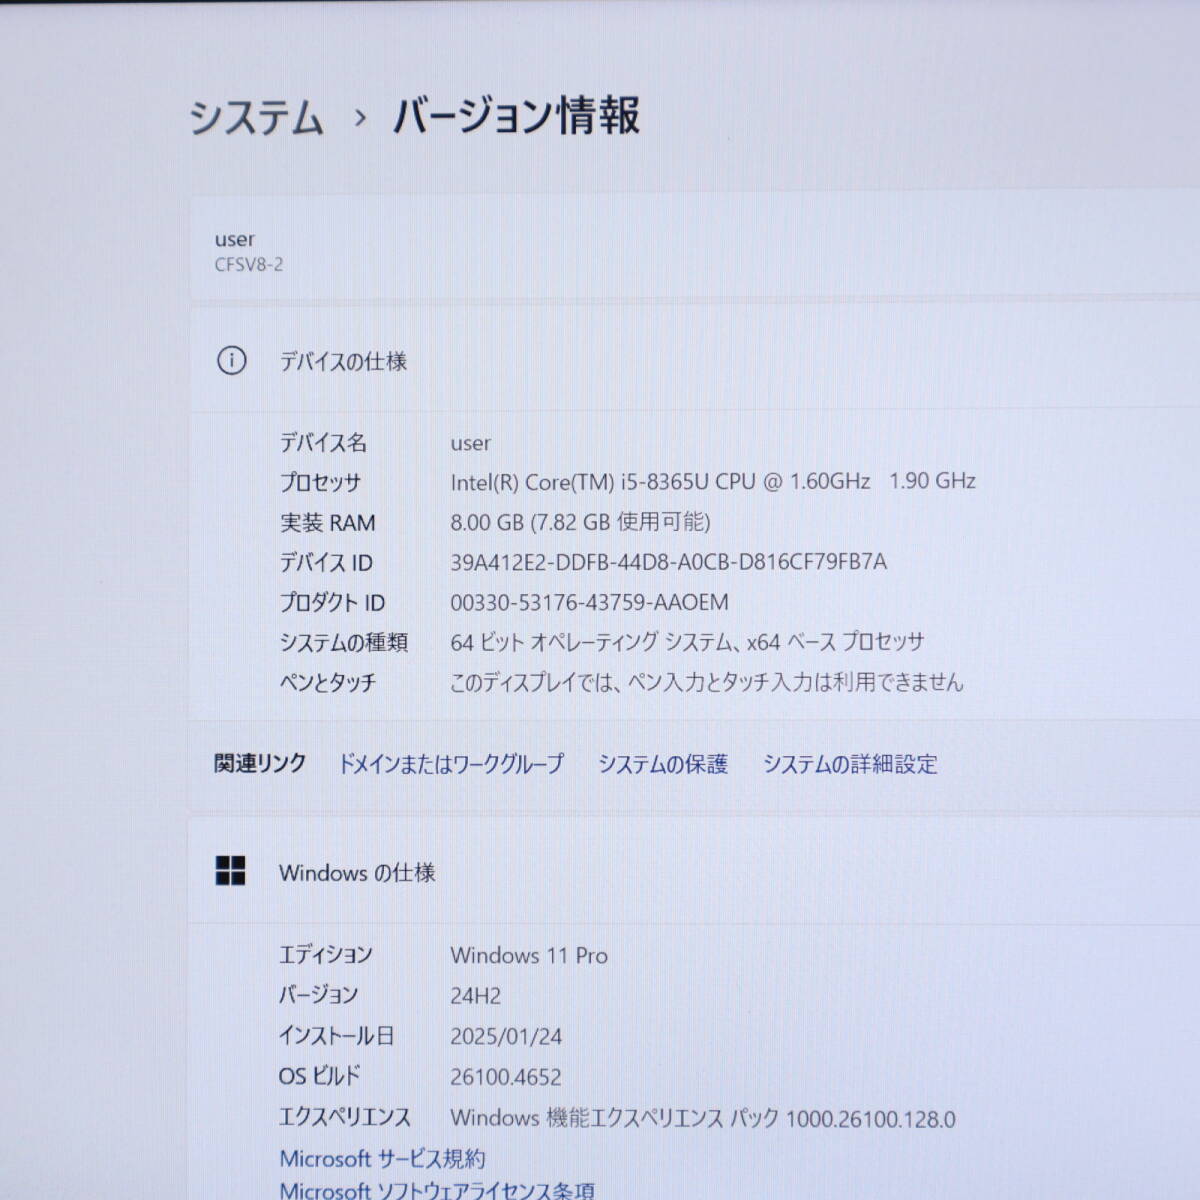The width and height of the screenshot is (1200, 1200).
Task: Click the 関連リンク label
Action: click(260, 764)
